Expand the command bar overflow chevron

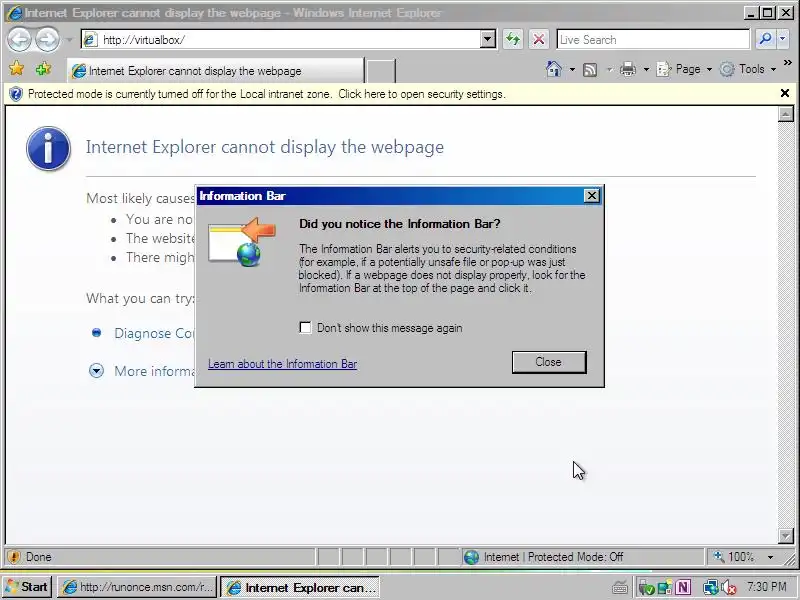787,63
